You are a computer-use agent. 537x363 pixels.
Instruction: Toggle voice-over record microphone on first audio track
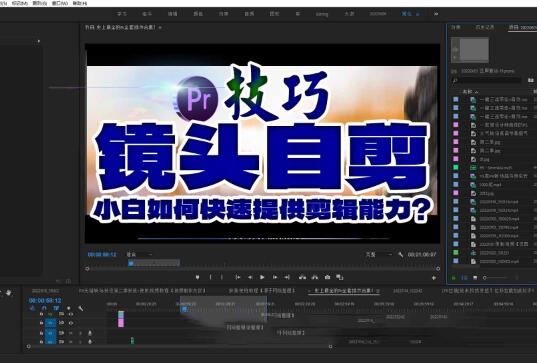tap(90, 333)
